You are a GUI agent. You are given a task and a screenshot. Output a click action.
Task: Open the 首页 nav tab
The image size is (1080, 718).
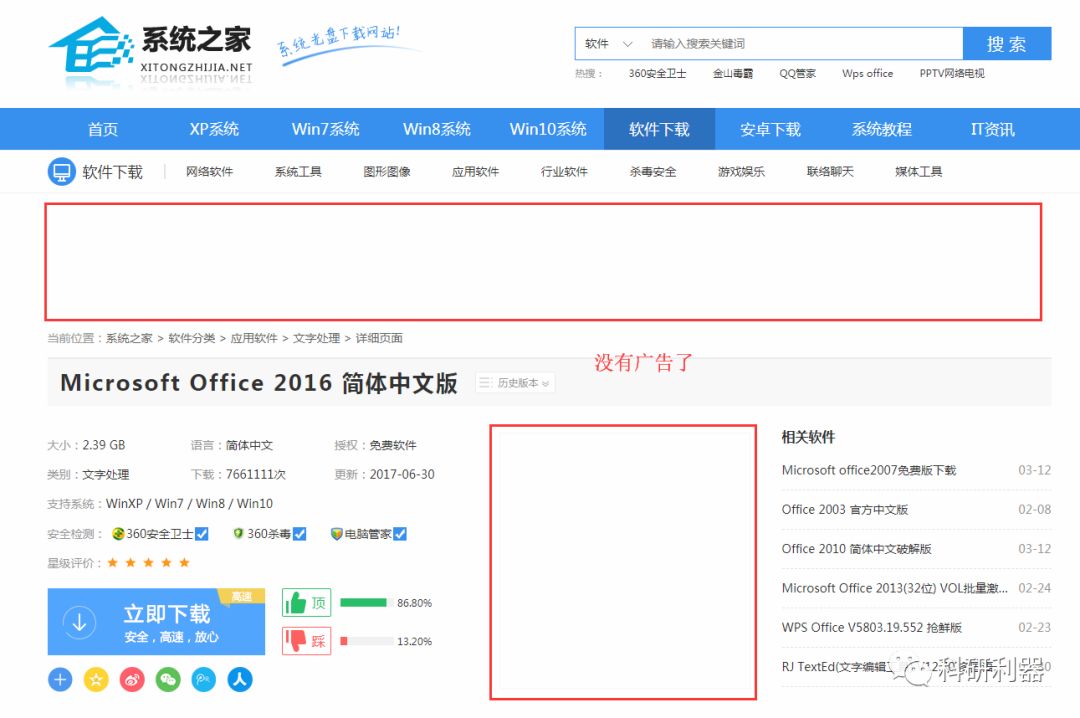coord(103,129)
